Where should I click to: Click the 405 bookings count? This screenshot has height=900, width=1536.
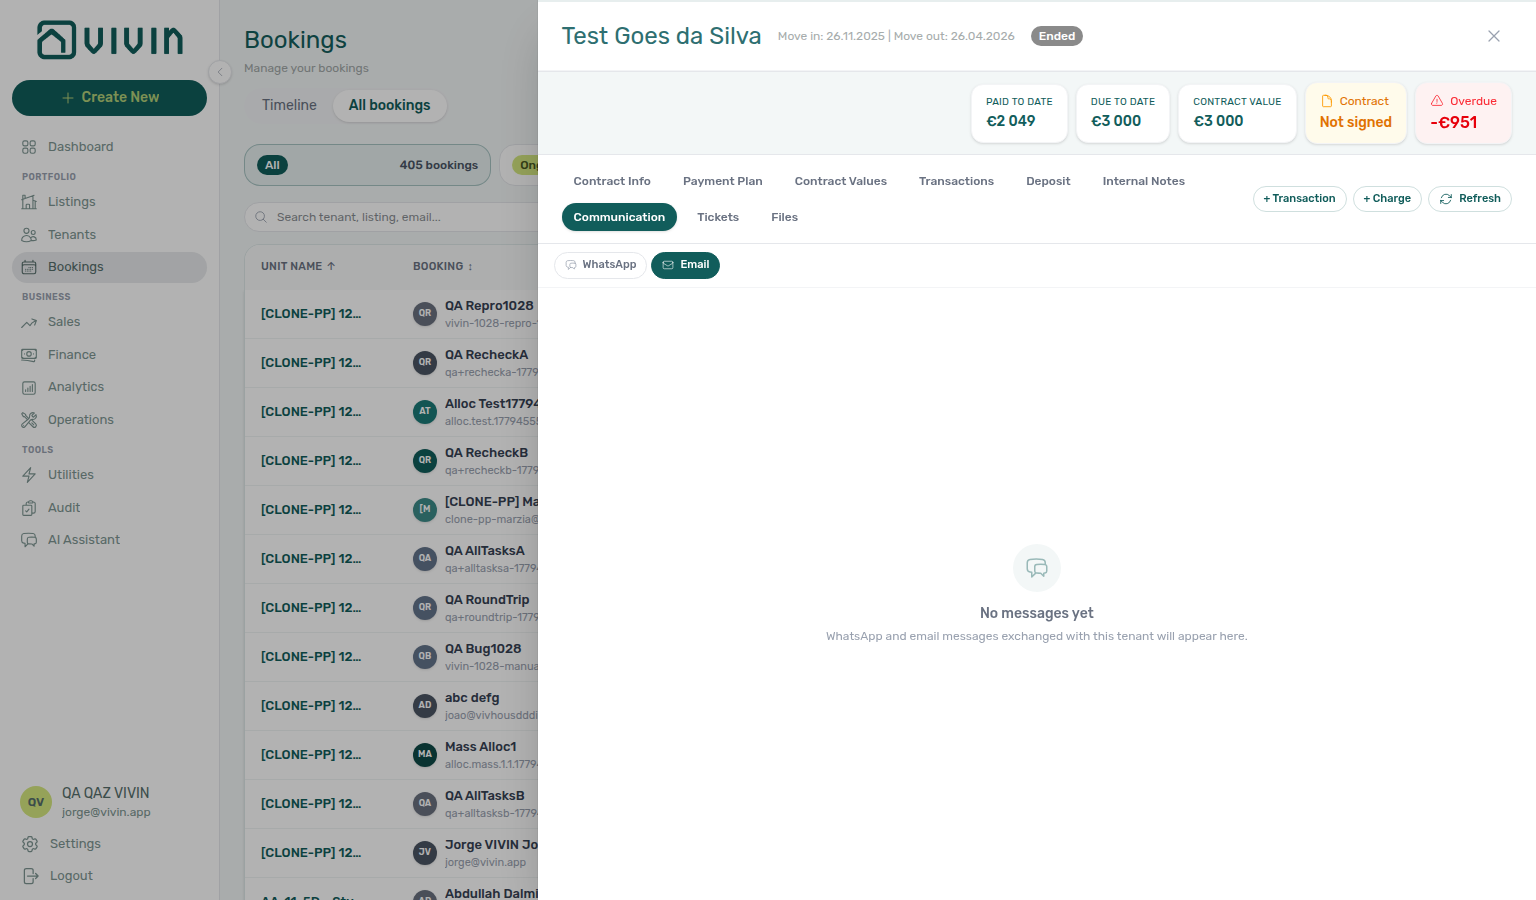pyautogui.click(x=439, y=165)
